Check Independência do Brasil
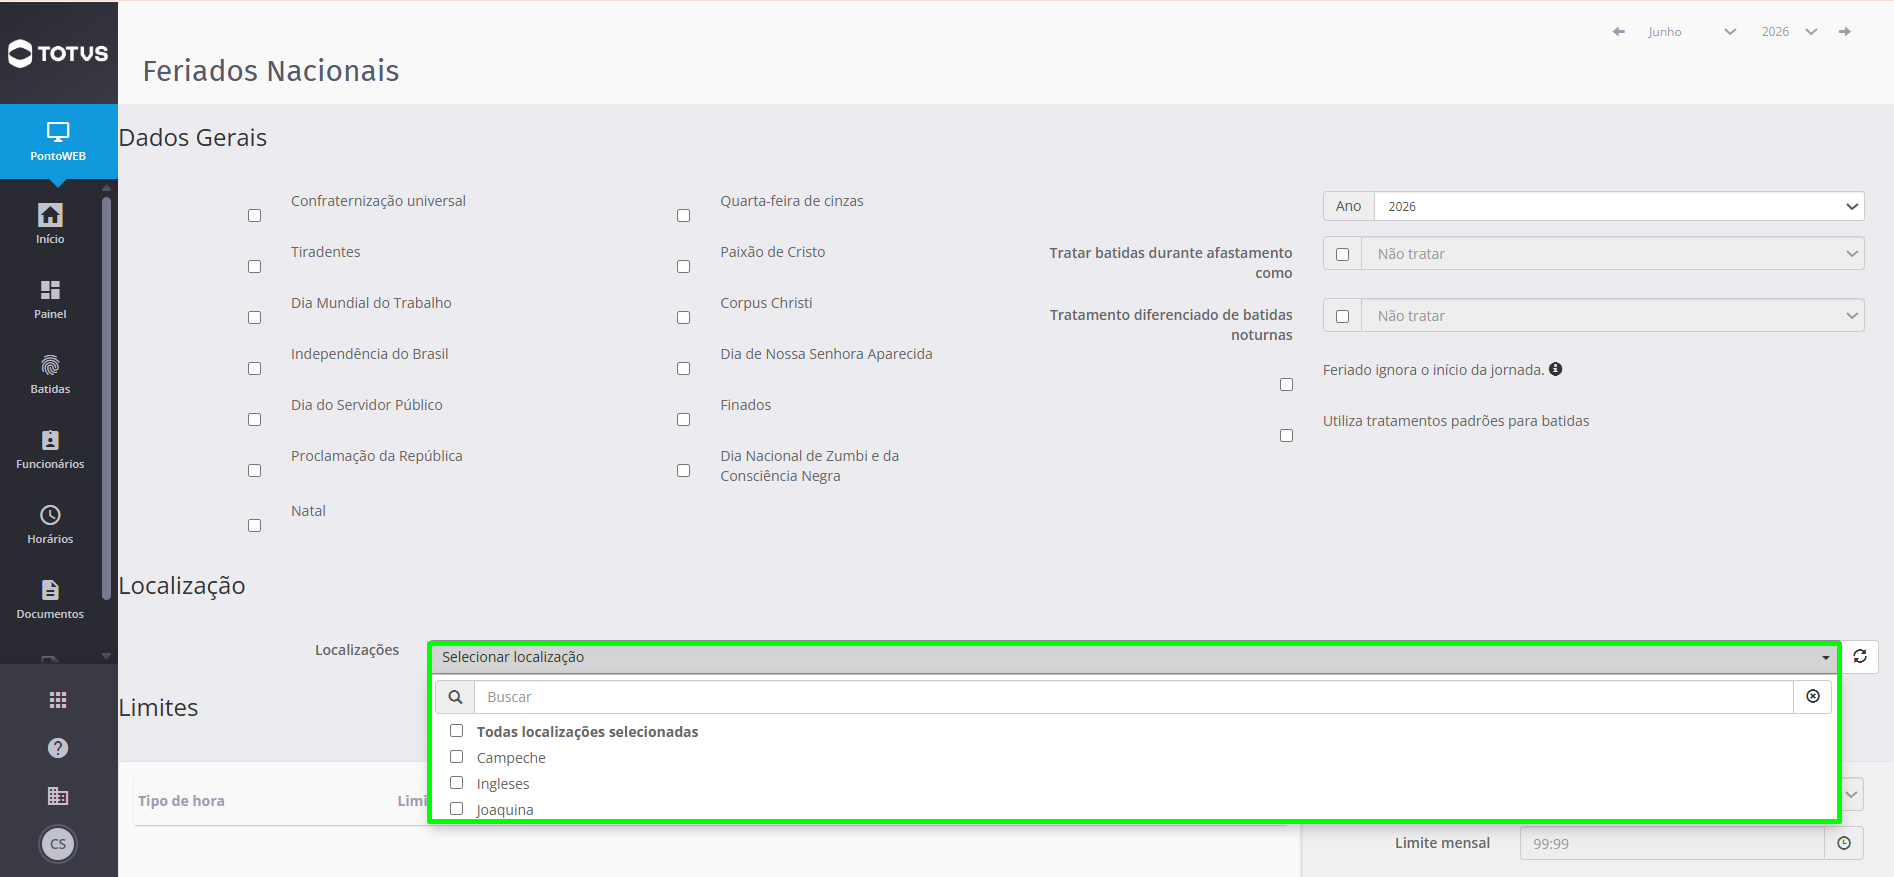1894x877 pixels. (x=254, y=368)
